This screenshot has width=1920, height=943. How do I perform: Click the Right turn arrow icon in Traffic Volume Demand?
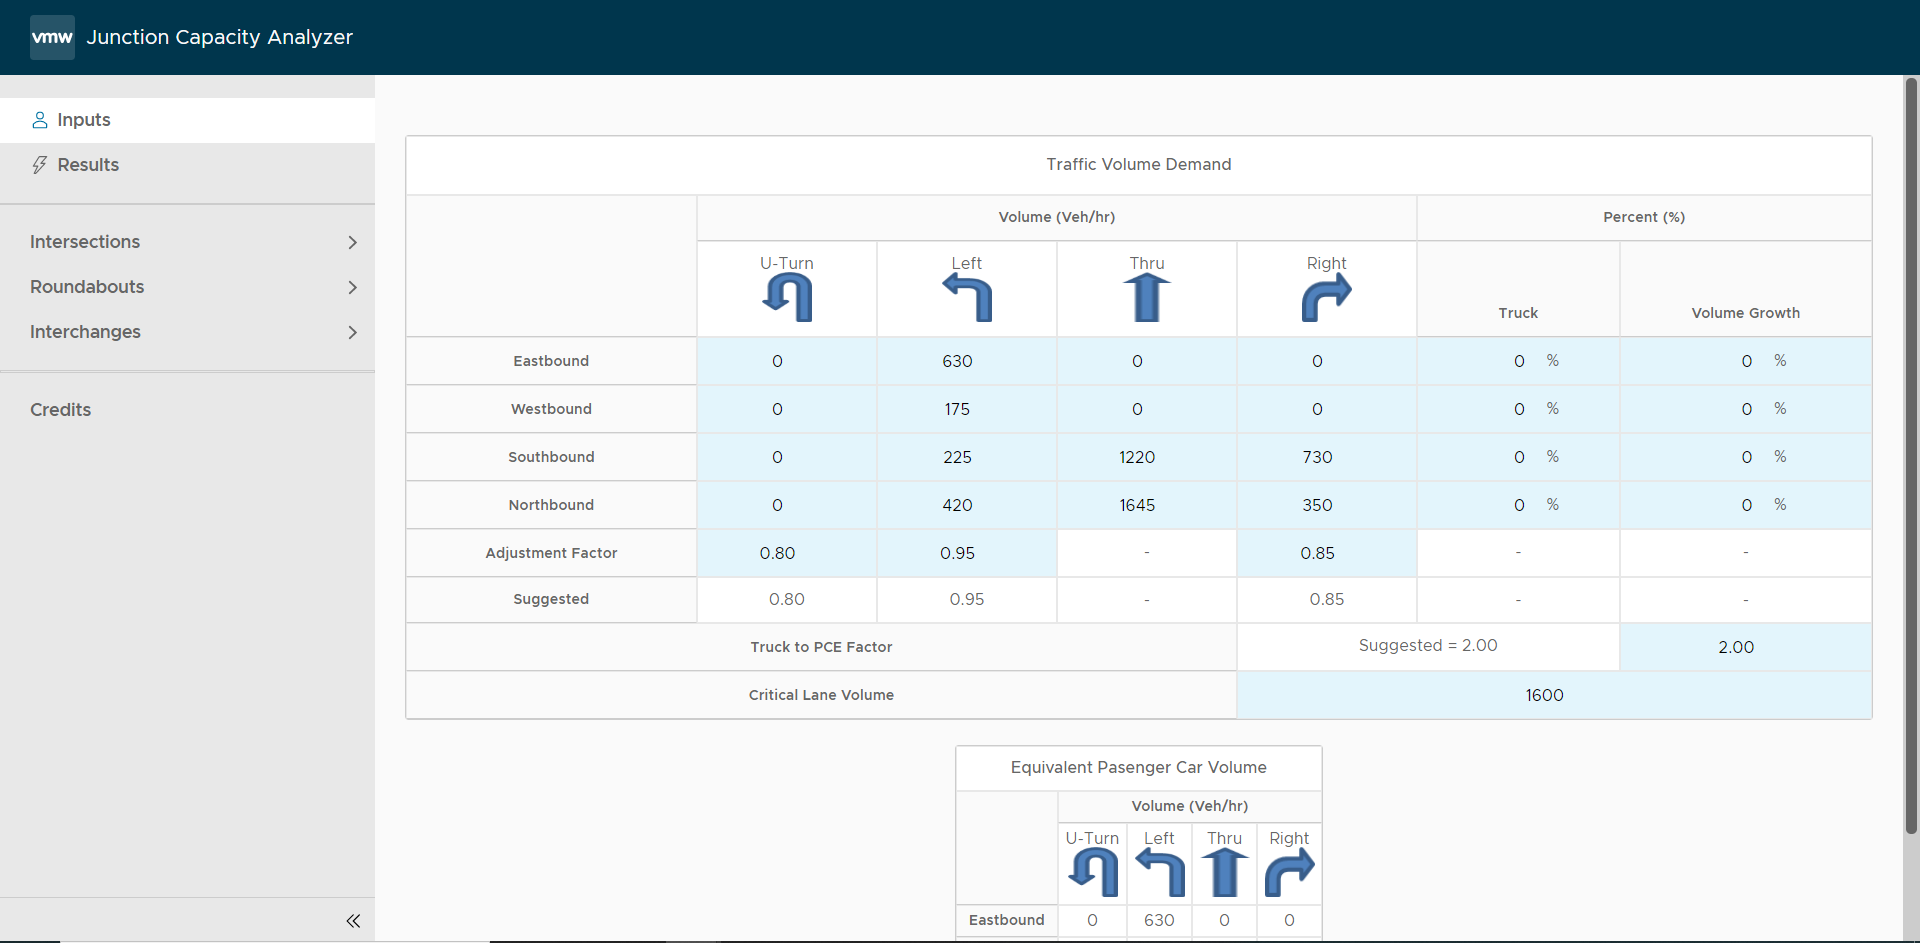[x=1327, y=298]
